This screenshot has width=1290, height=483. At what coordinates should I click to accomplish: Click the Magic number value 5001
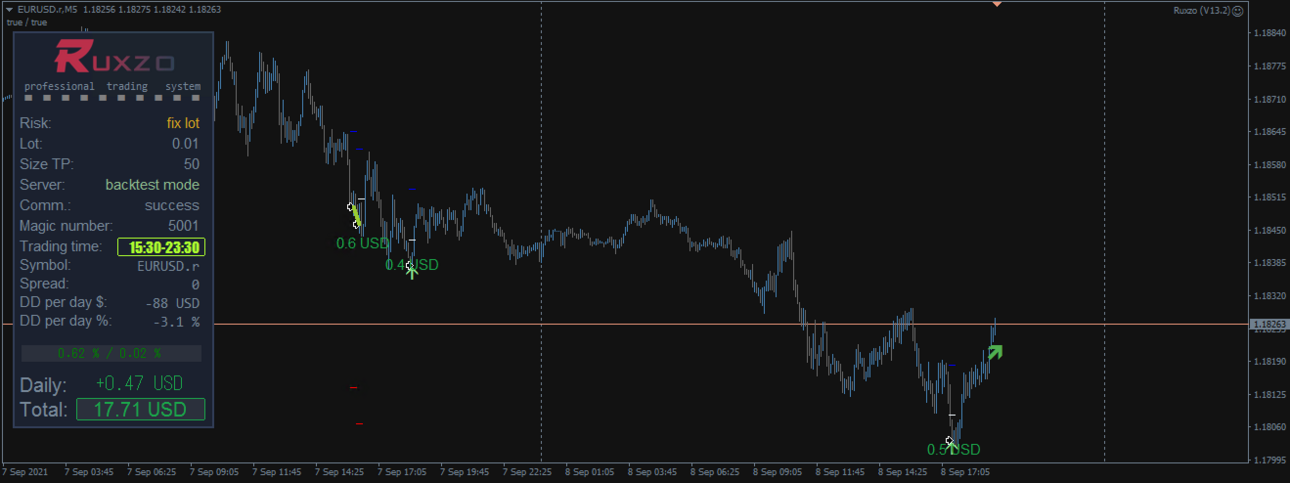point(183,226)
